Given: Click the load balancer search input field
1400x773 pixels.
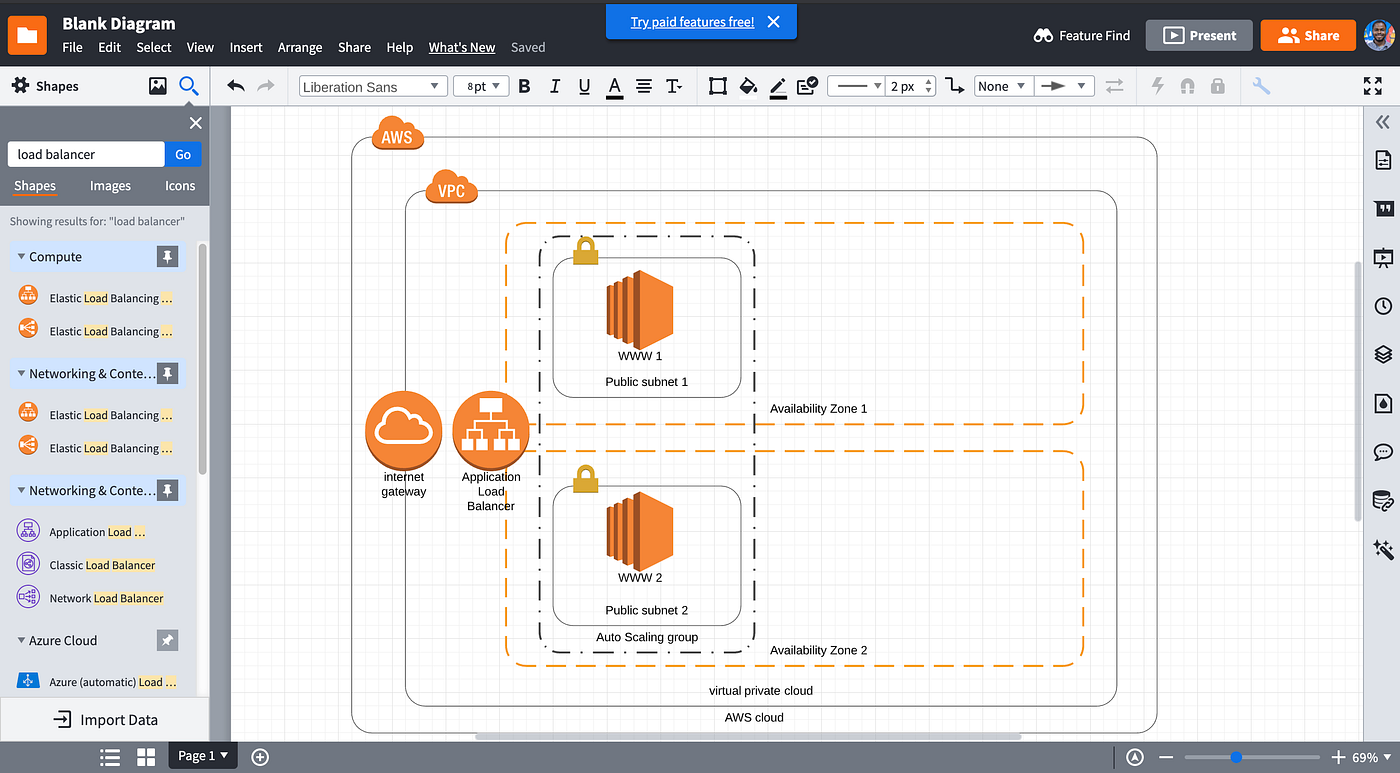Looking at the screenshot, I should click(x=85, y=154).
